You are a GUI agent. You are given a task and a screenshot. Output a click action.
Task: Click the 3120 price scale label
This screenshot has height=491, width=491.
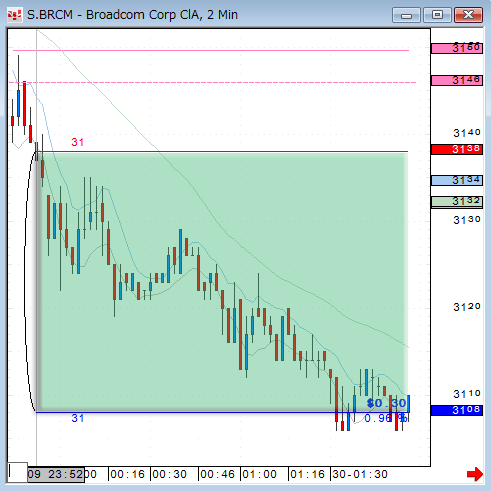tap(467, 307)
